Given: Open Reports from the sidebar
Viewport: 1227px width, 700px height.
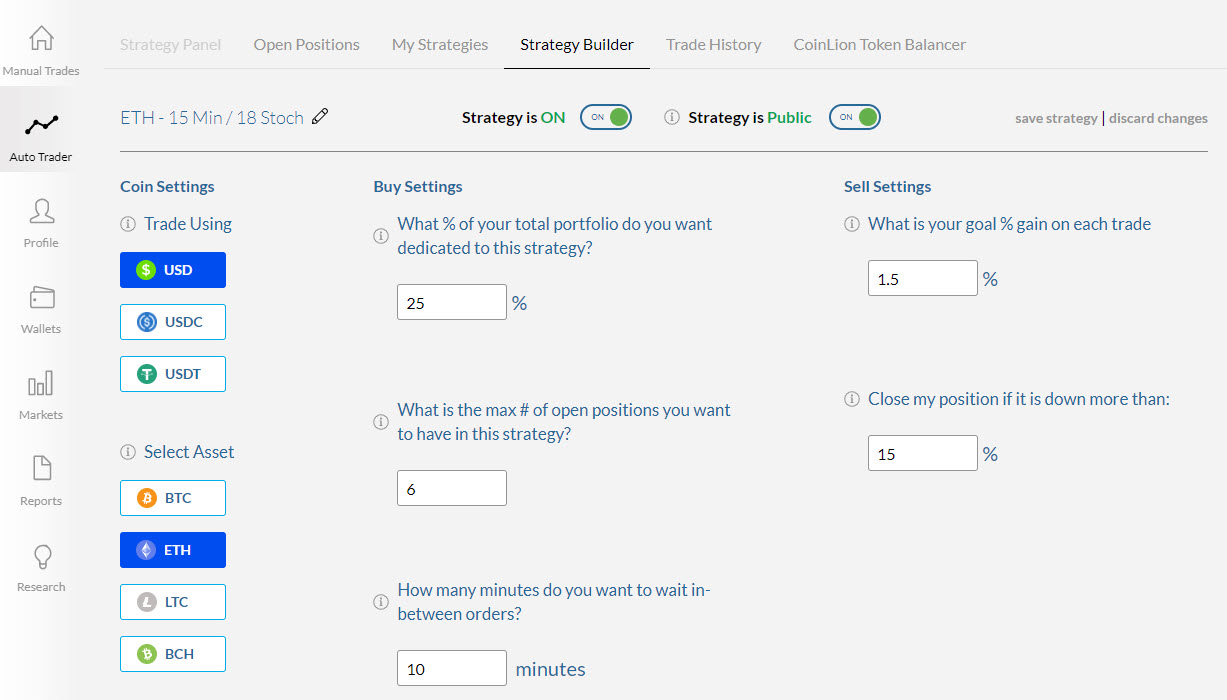Looking at the screenshot, I should pyautogui.click(x=41, y=470).
